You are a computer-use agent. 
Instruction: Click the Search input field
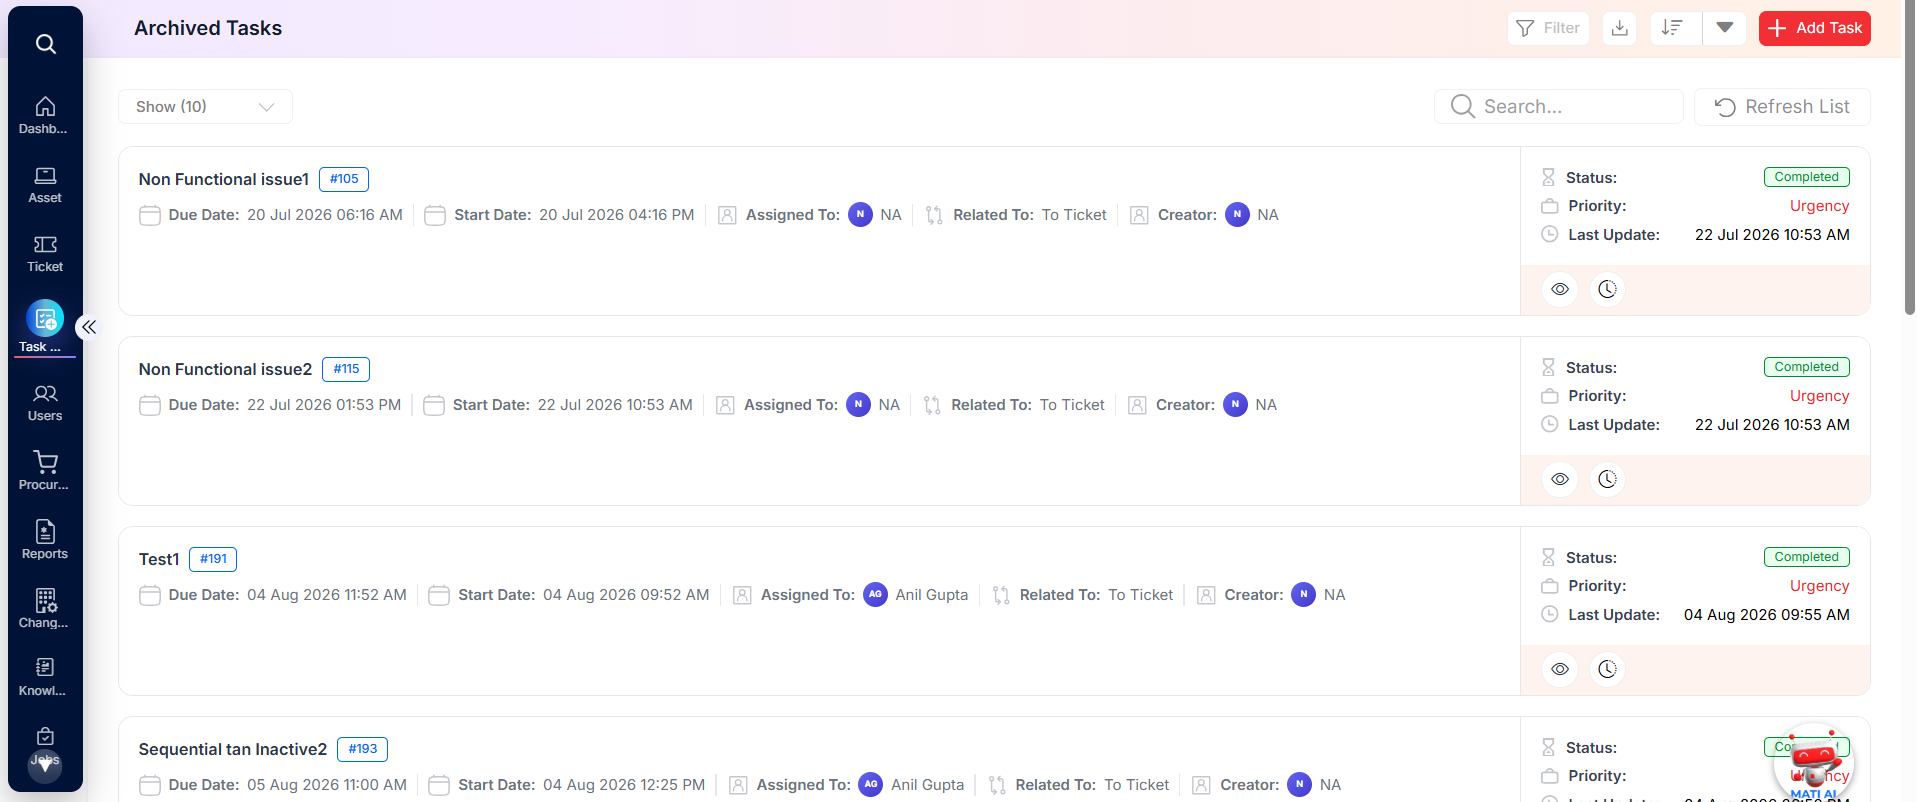[1559, 107]
